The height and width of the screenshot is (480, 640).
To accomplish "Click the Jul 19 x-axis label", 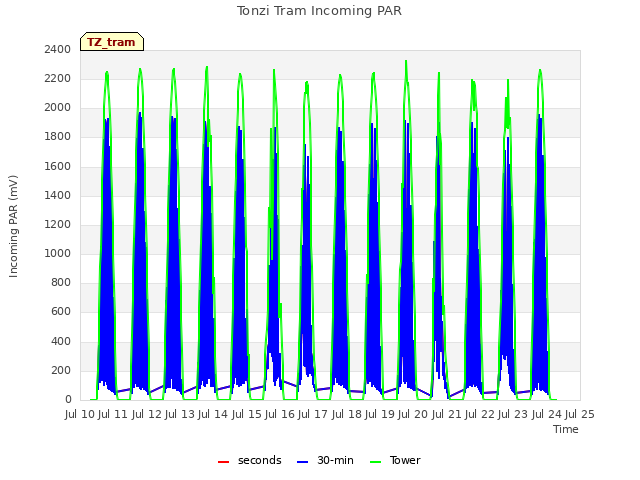I will [x=380, y=415].
